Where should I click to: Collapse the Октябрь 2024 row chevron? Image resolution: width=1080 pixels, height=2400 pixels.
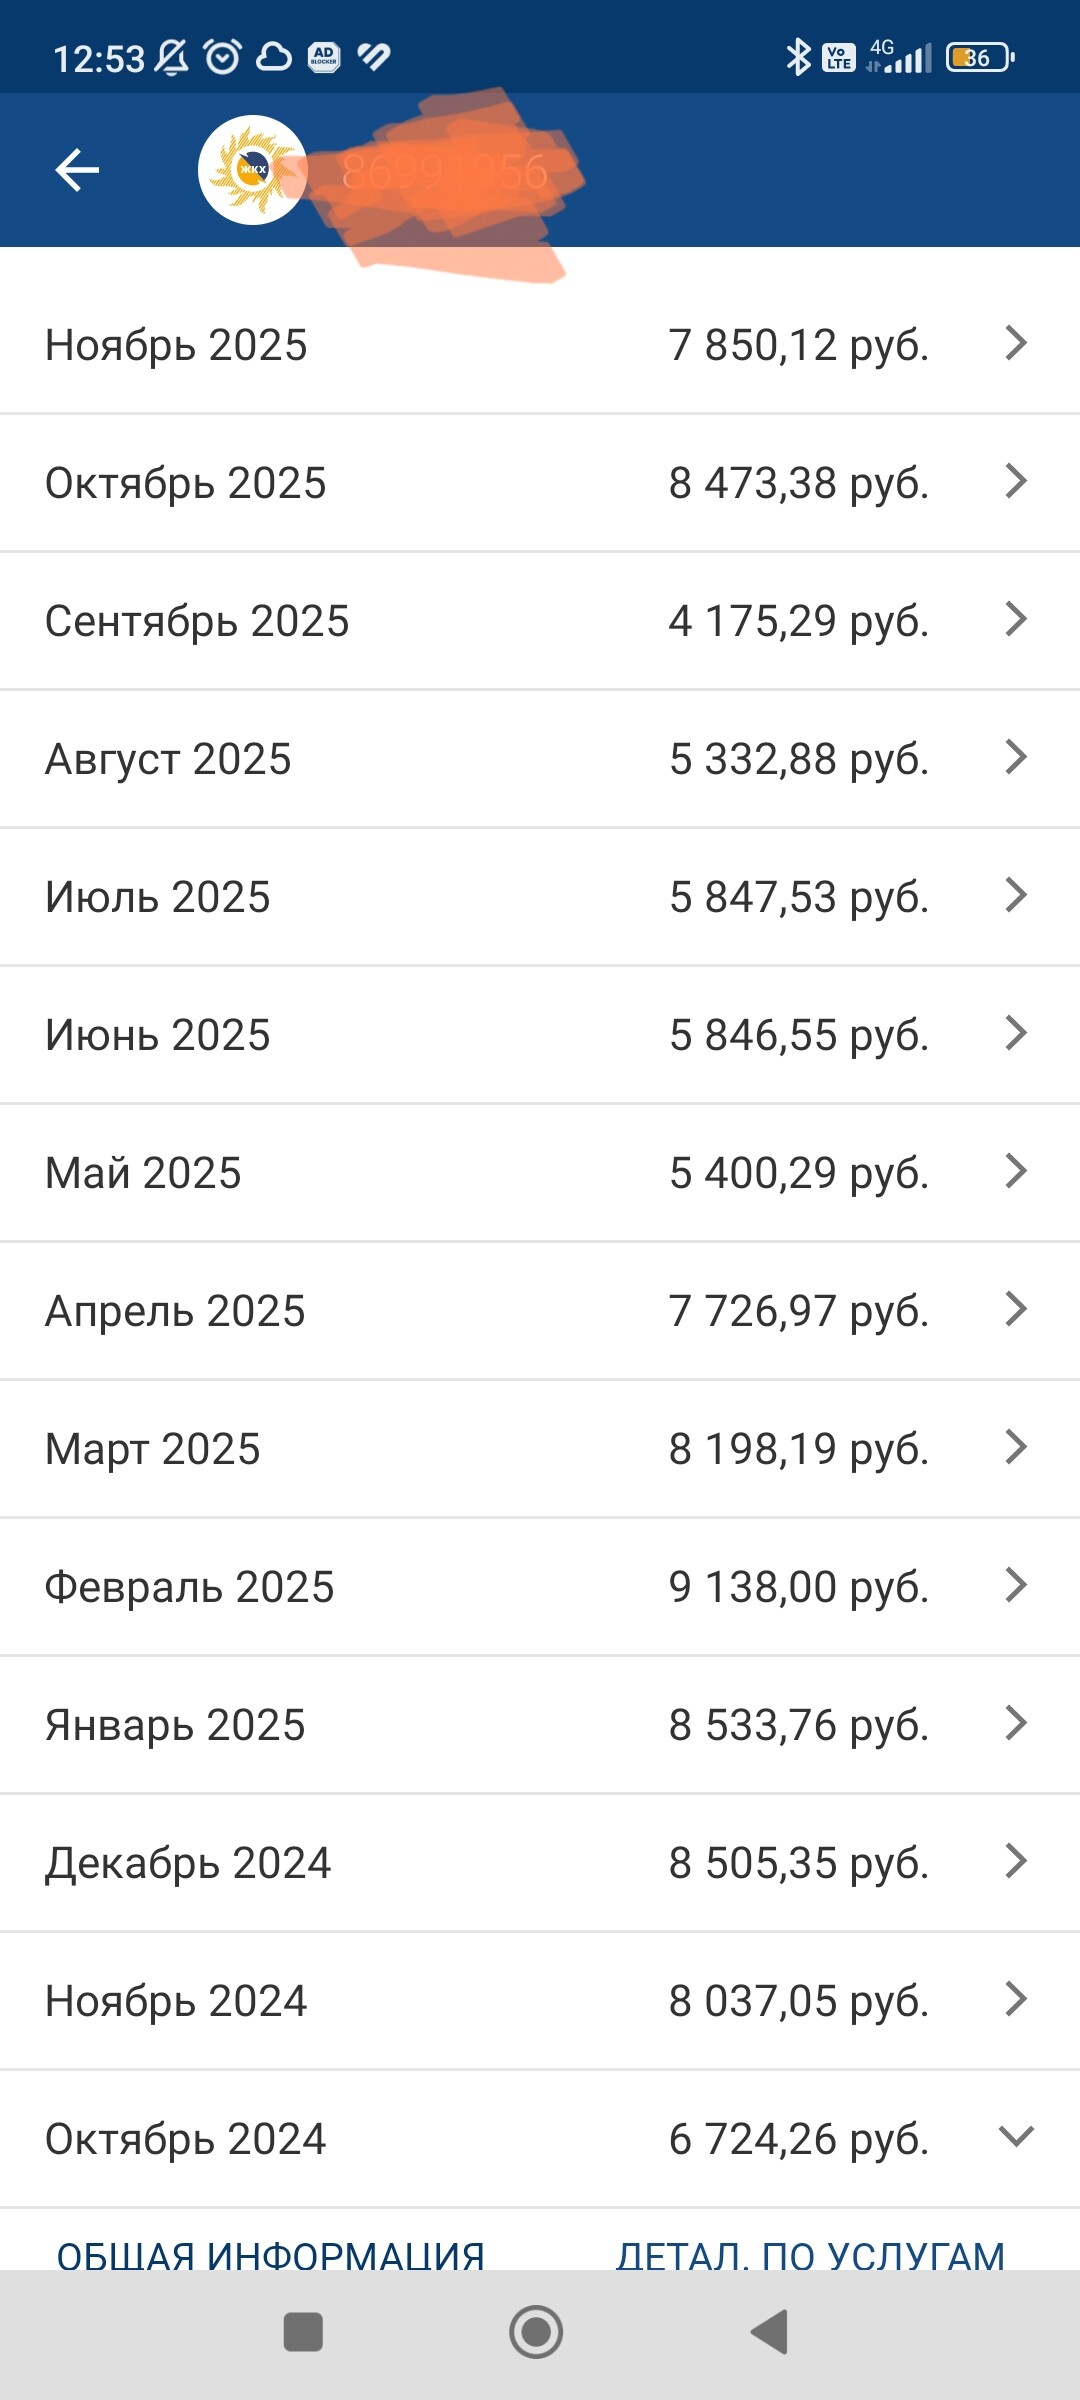tap(1016, 2137)
